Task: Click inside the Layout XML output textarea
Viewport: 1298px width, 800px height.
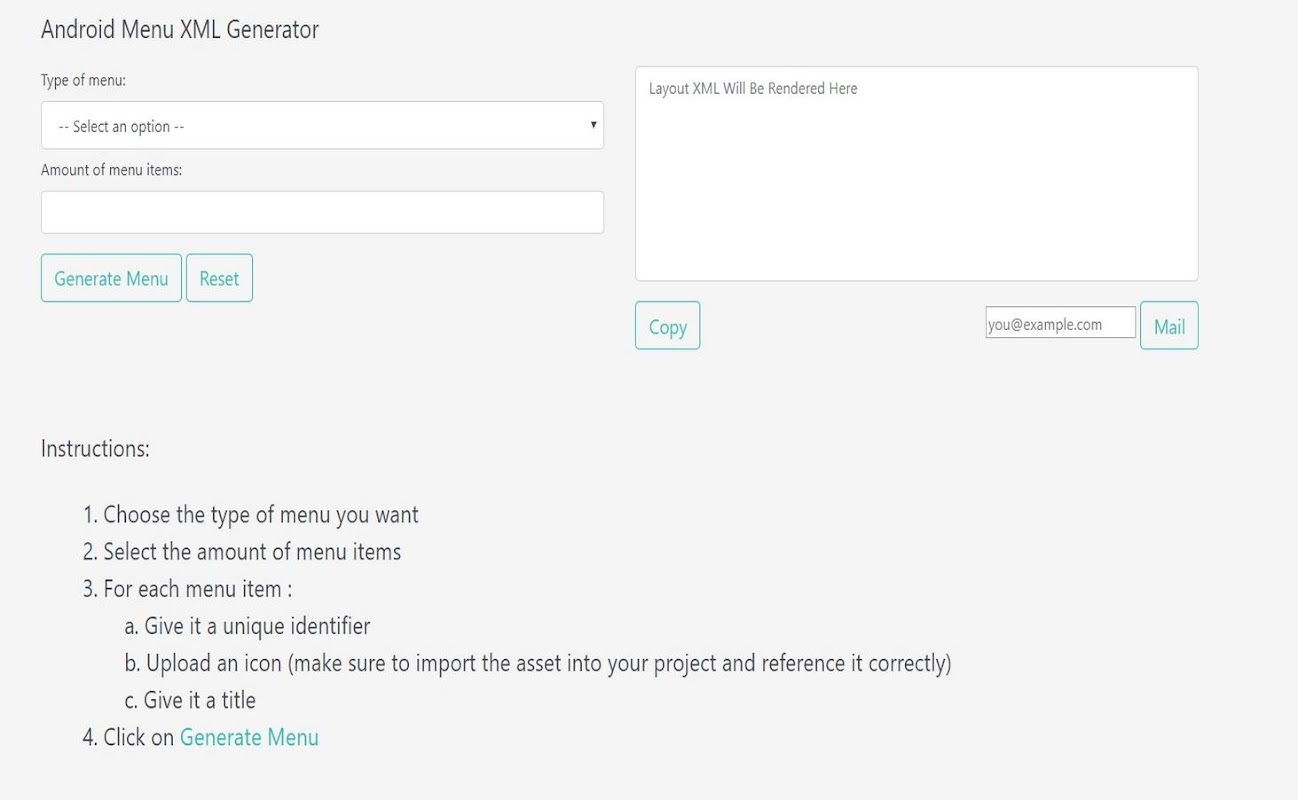Action: pyautogui.click(x=916, y=174)
